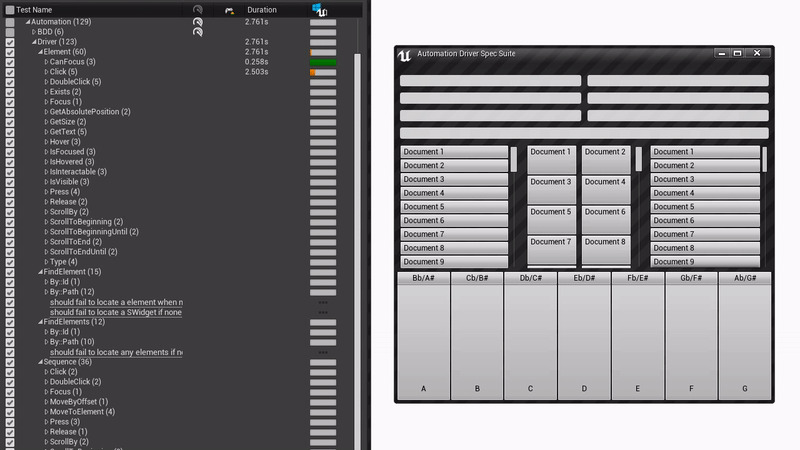This screenshot has height=450, width=800.
Task: Click the Smoke test filter icon in header
Action: pyautogui.click(x=197, y=10)
